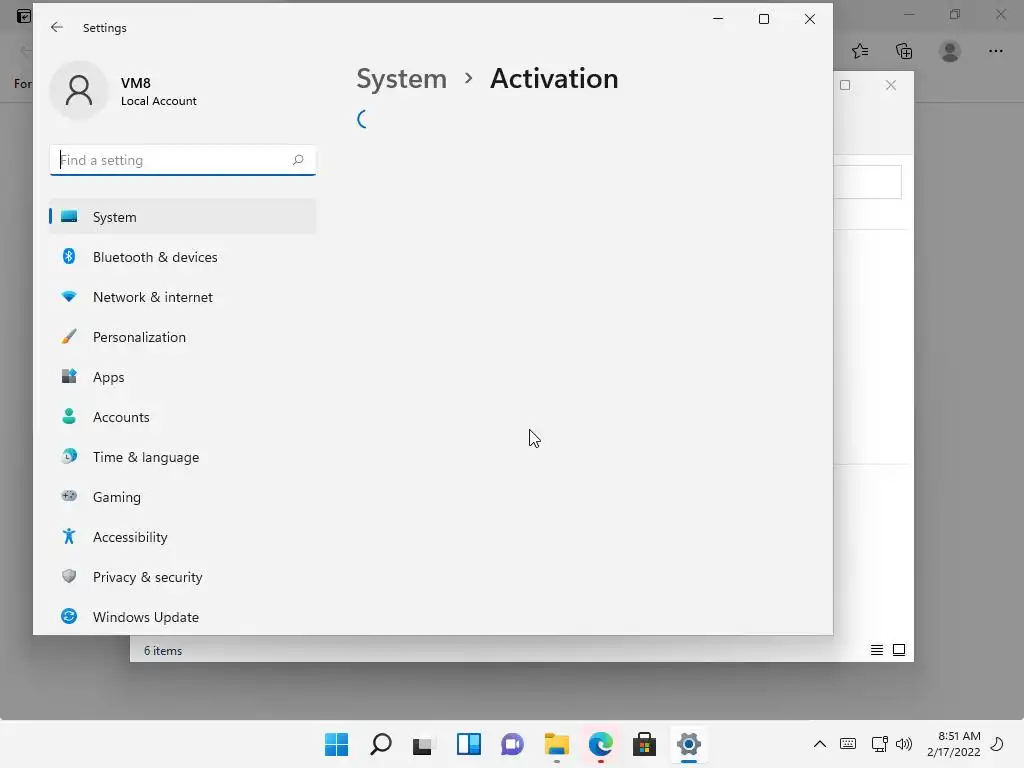
Task: Click the Wi-Fi icon beside Network & internet
Action: pyautogui.click(x=69, y=296)
